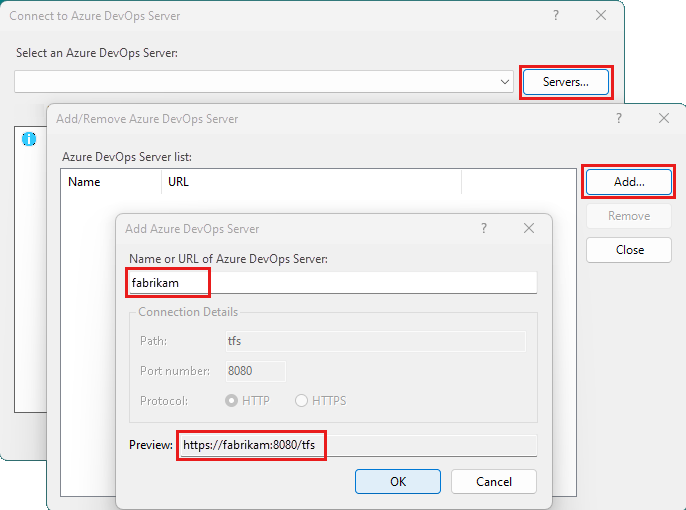686x510 pixels.
Task: Click help icon in Add Azure DevOps Server dialog
Action: (484, 228)
